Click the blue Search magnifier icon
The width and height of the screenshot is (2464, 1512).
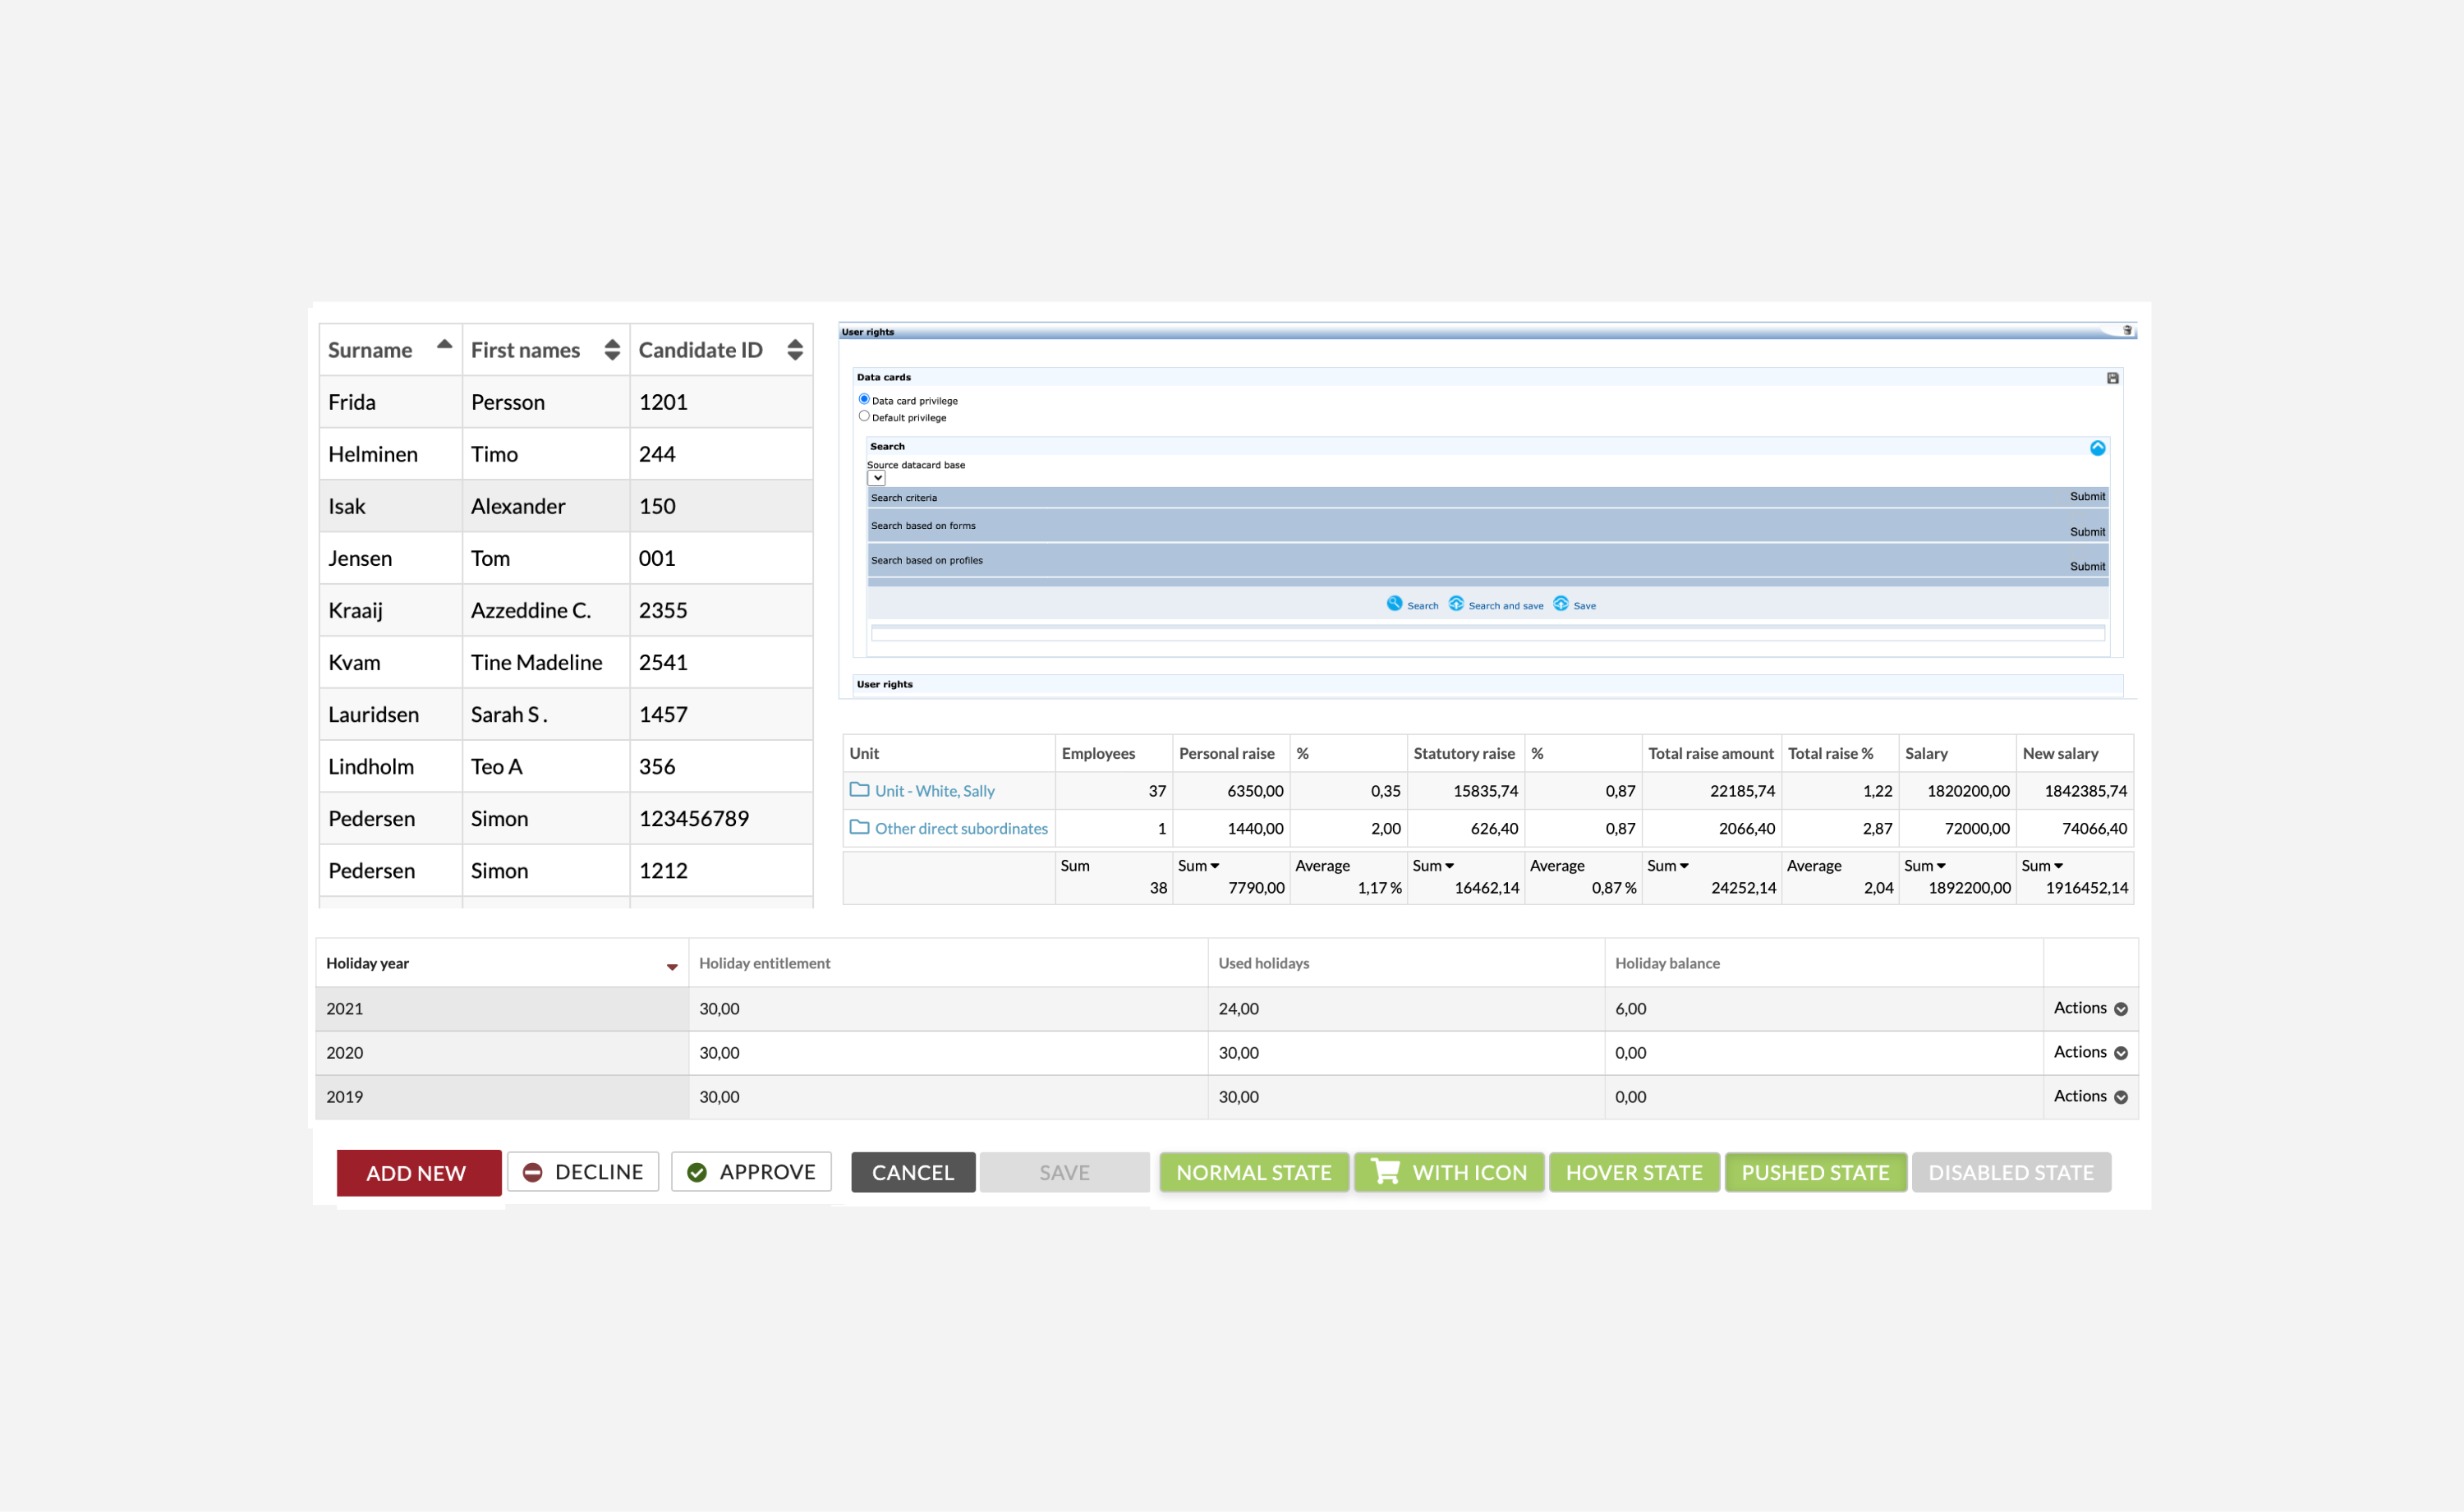[x=1394, y=604]
